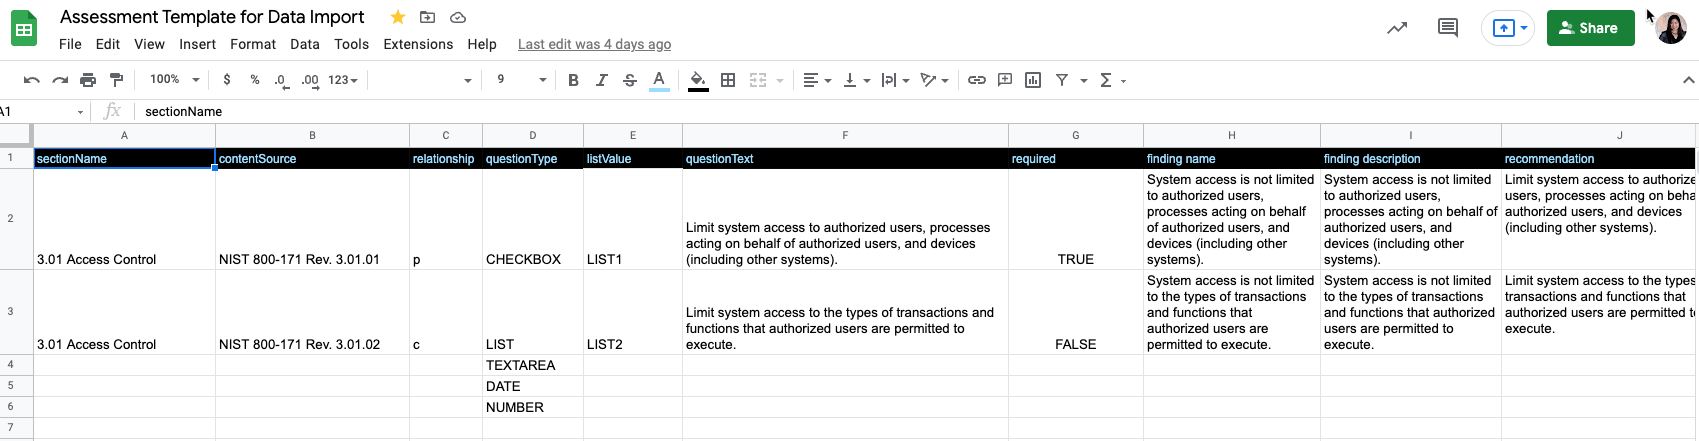Open the Extensions menu
The image size is (1699, 441).
pyautogui.click(x=418, y=44)
